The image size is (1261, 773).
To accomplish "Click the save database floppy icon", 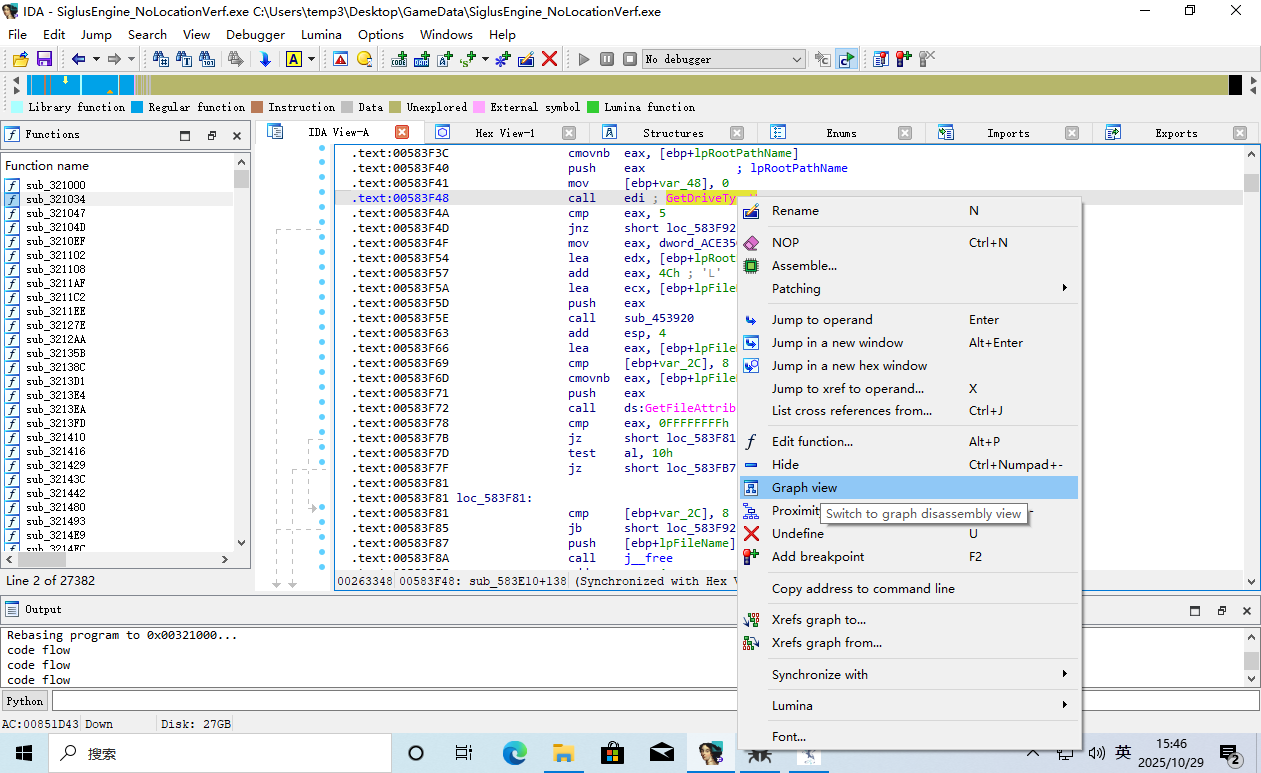I will click(44, 60).
